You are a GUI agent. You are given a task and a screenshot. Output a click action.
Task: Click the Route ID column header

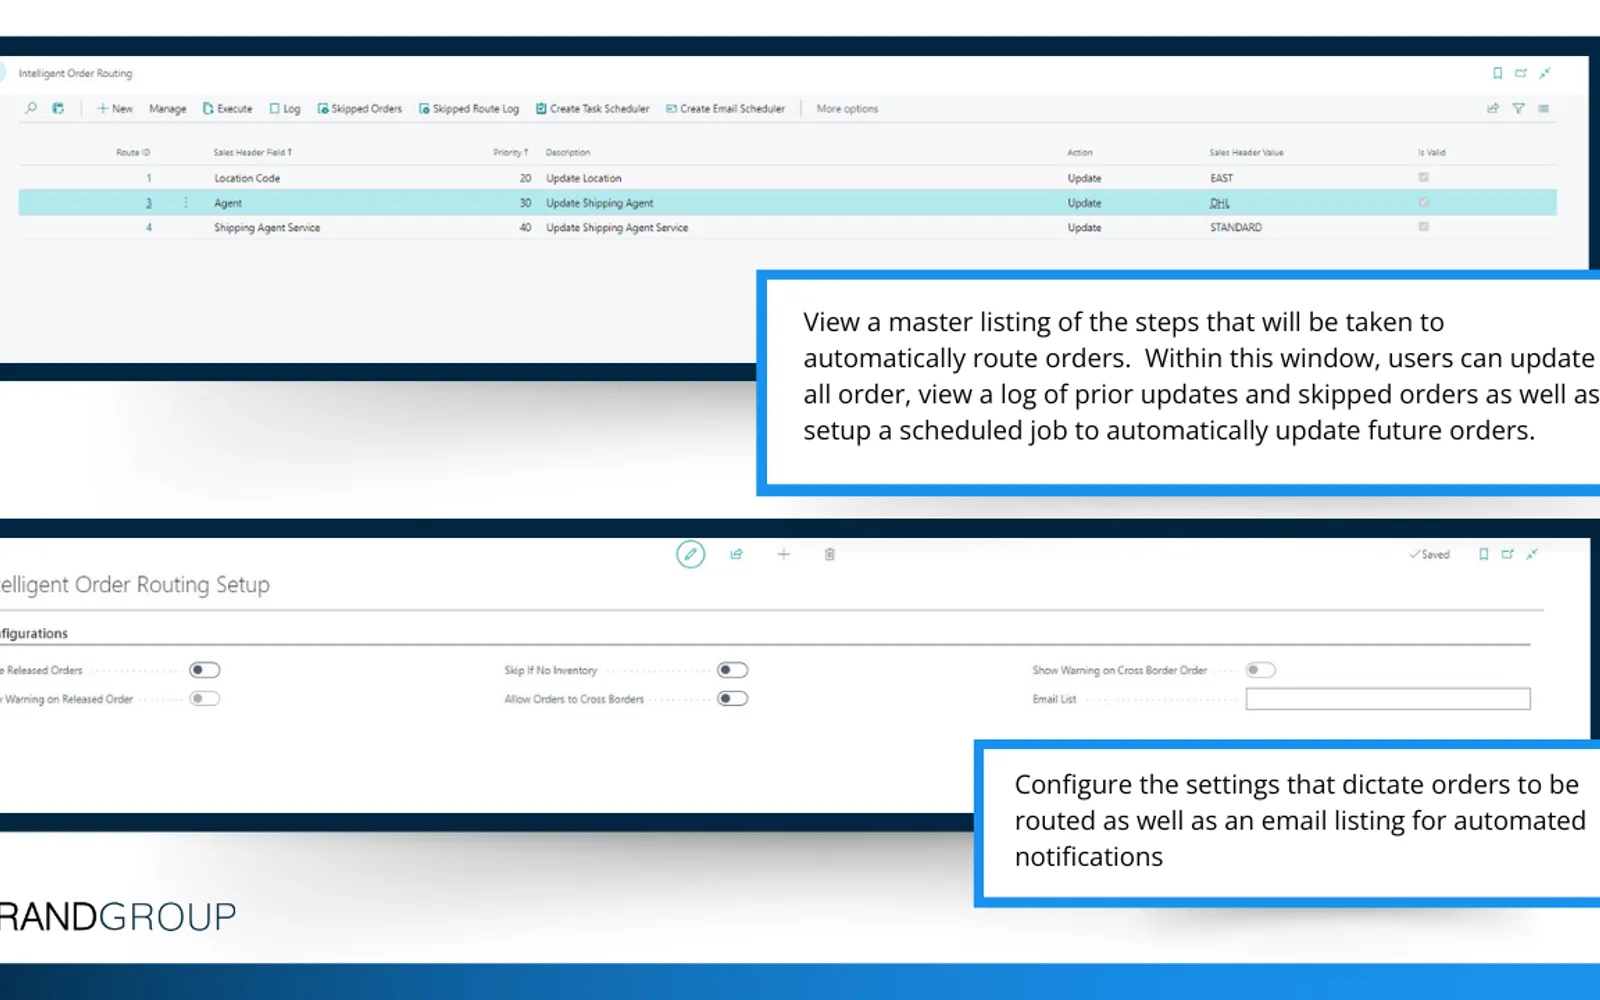(133, 152)
